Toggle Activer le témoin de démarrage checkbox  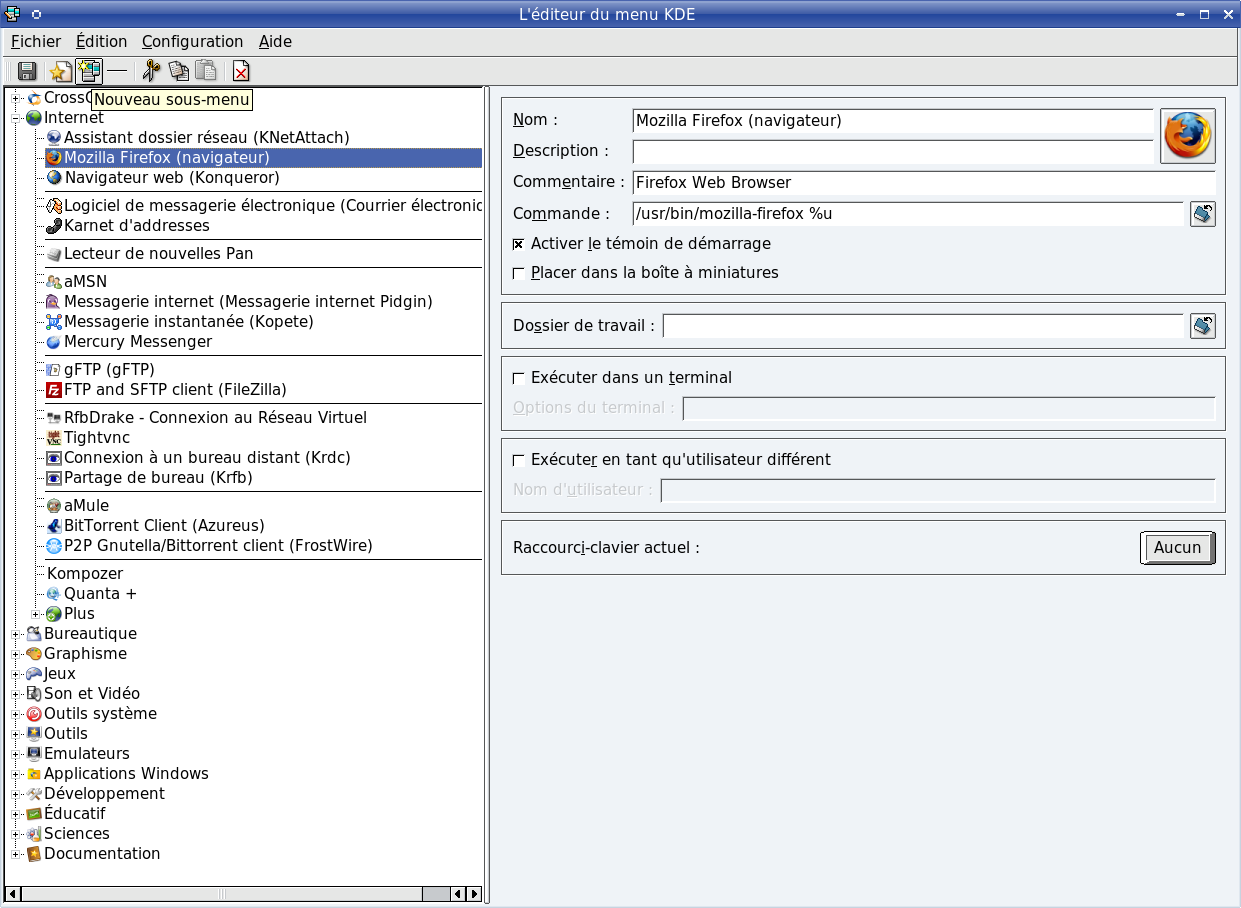click(x=518, y=244)
